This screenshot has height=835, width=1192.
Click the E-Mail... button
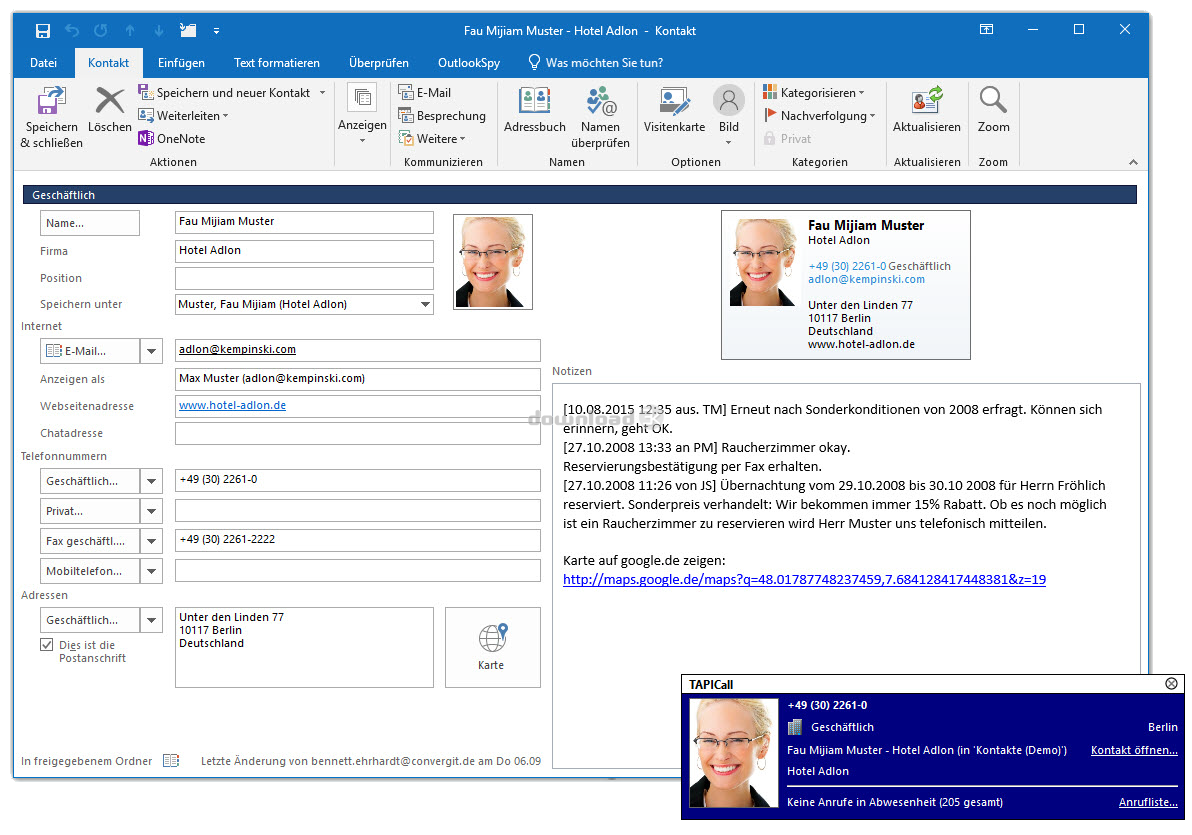coord(90,351)
